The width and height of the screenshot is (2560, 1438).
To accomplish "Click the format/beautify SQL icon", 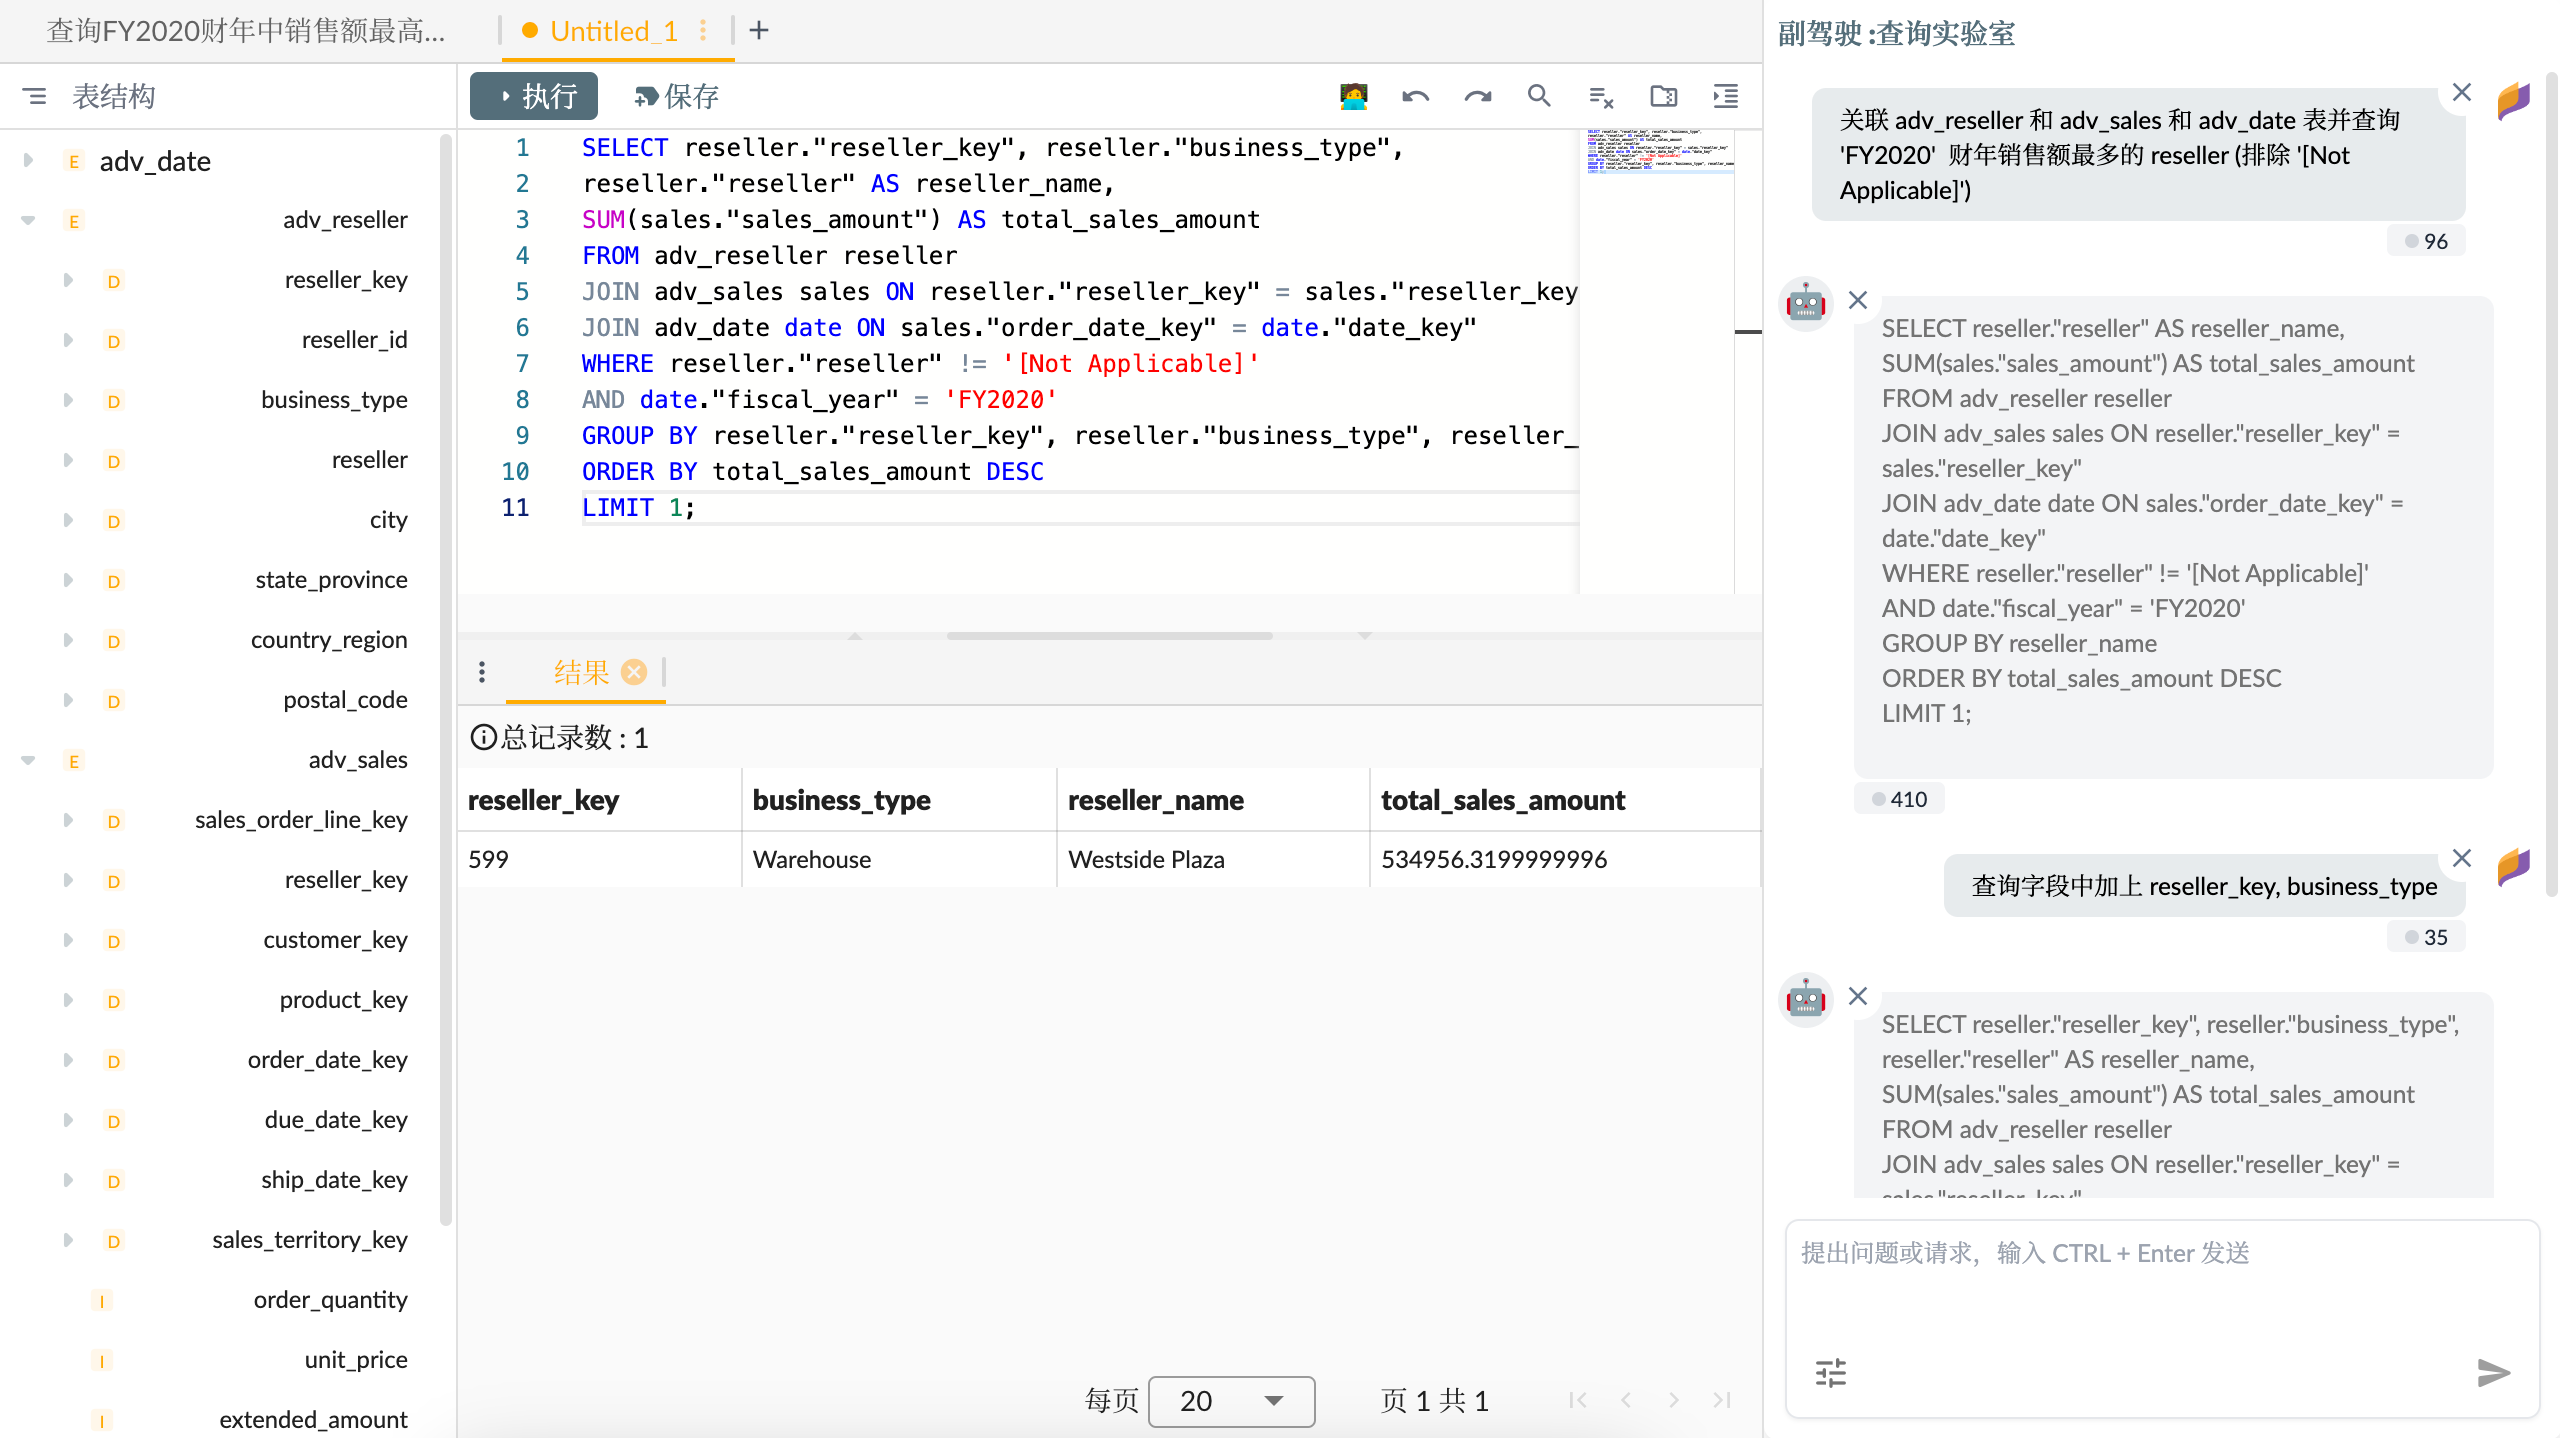I will pos(1728,97).
